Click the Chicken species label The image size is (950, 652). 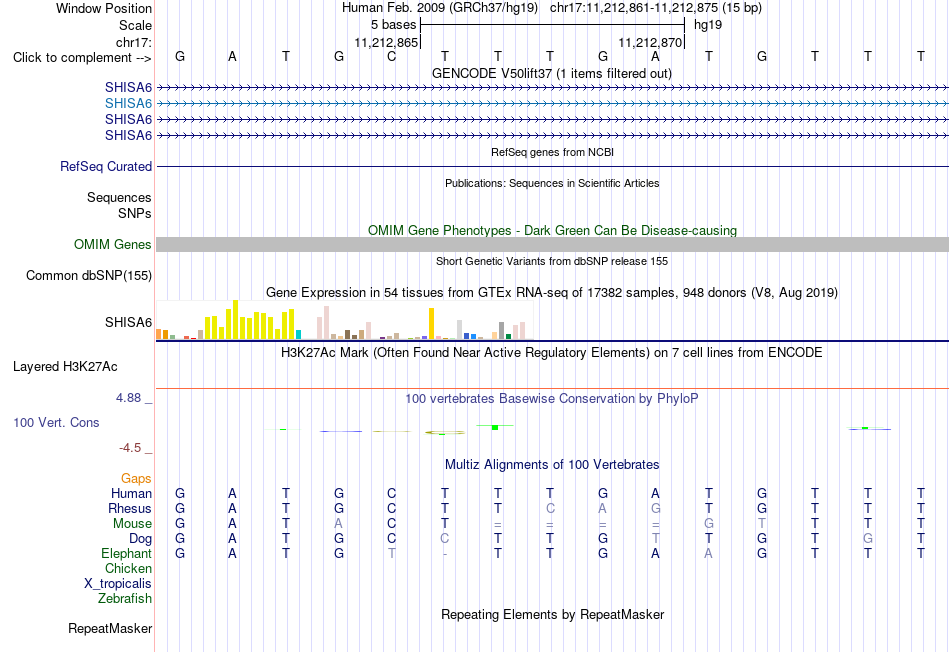128,568
